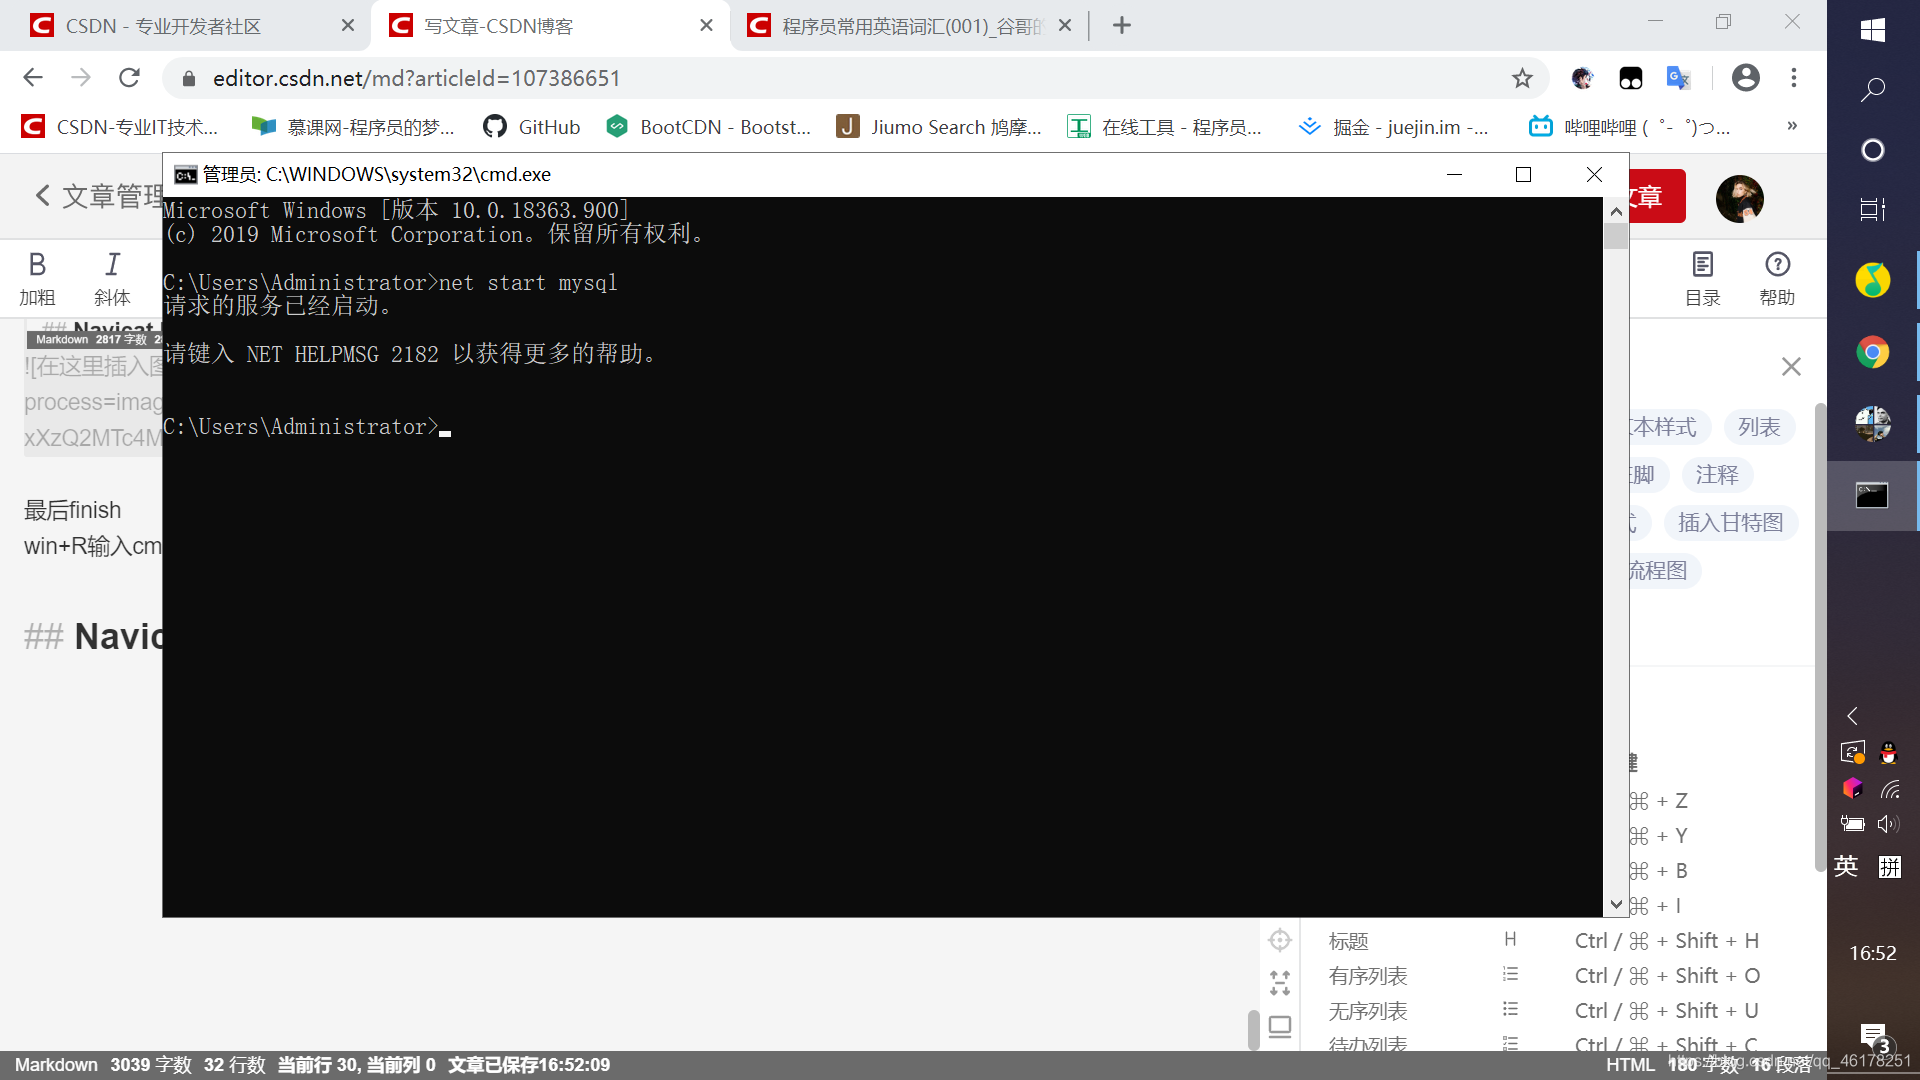Image resolution: width=1920 pixels, height=1080 pixels.
Task: Close the help side panel
Action: [1791, 367]
